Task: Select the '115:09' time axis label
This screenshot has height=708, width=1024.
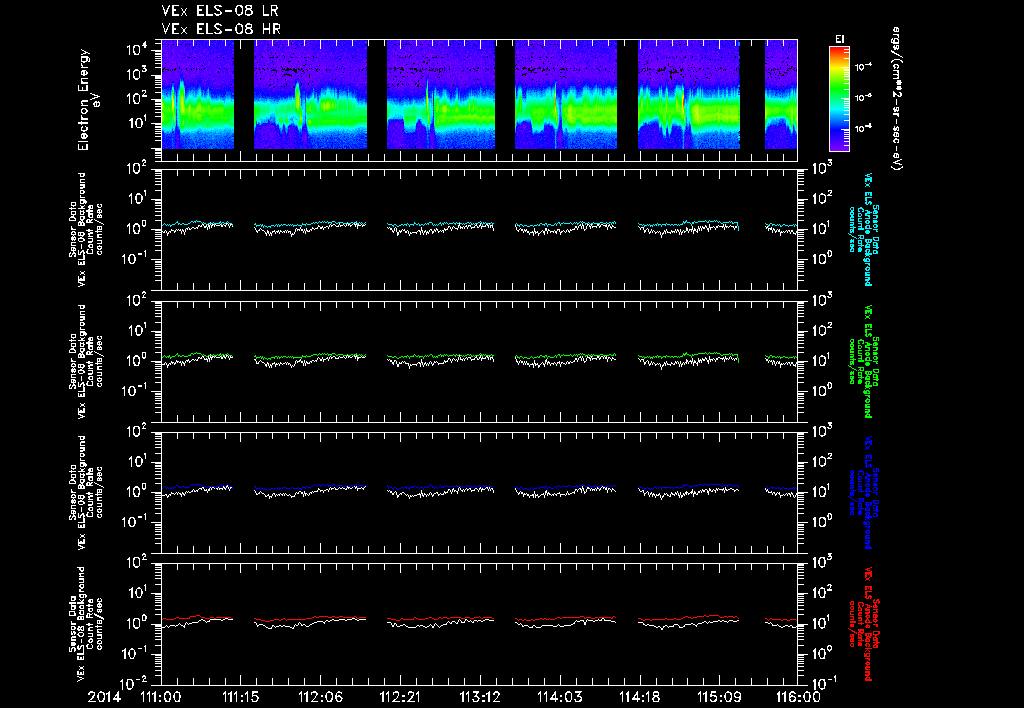Action: (719, 698)
